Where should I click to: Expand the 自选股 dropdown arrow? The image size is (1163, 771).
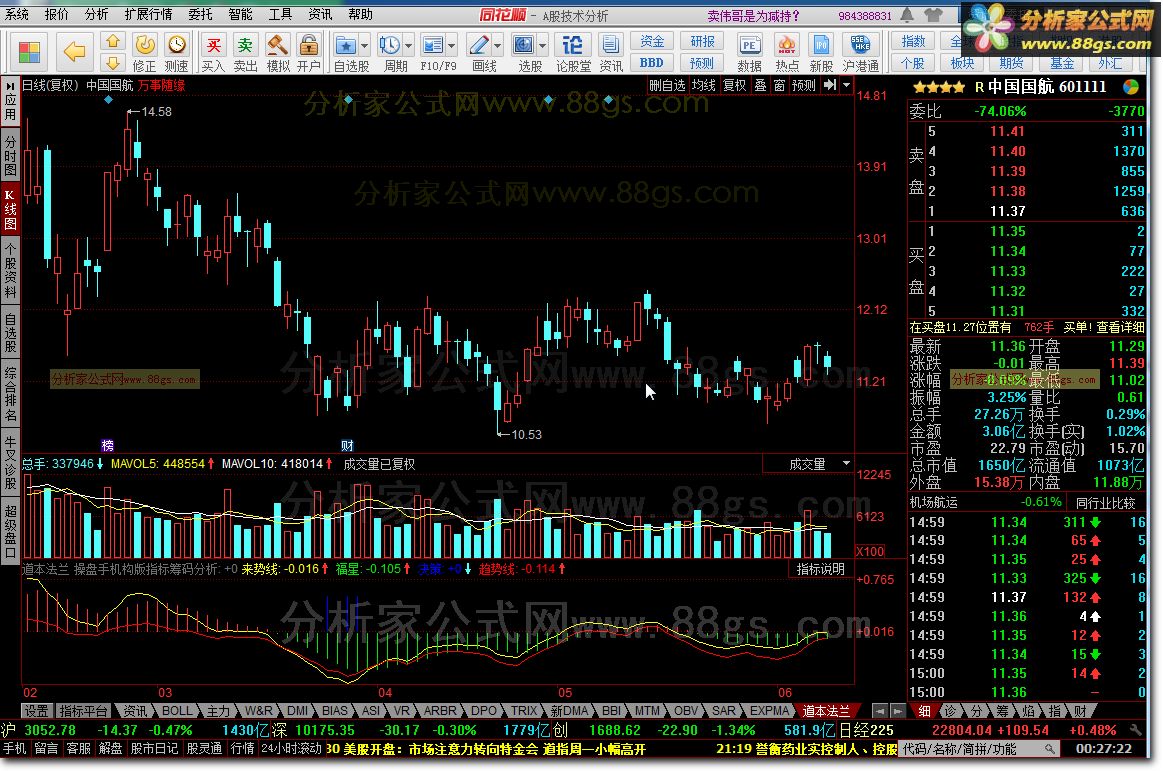(364, 46)
